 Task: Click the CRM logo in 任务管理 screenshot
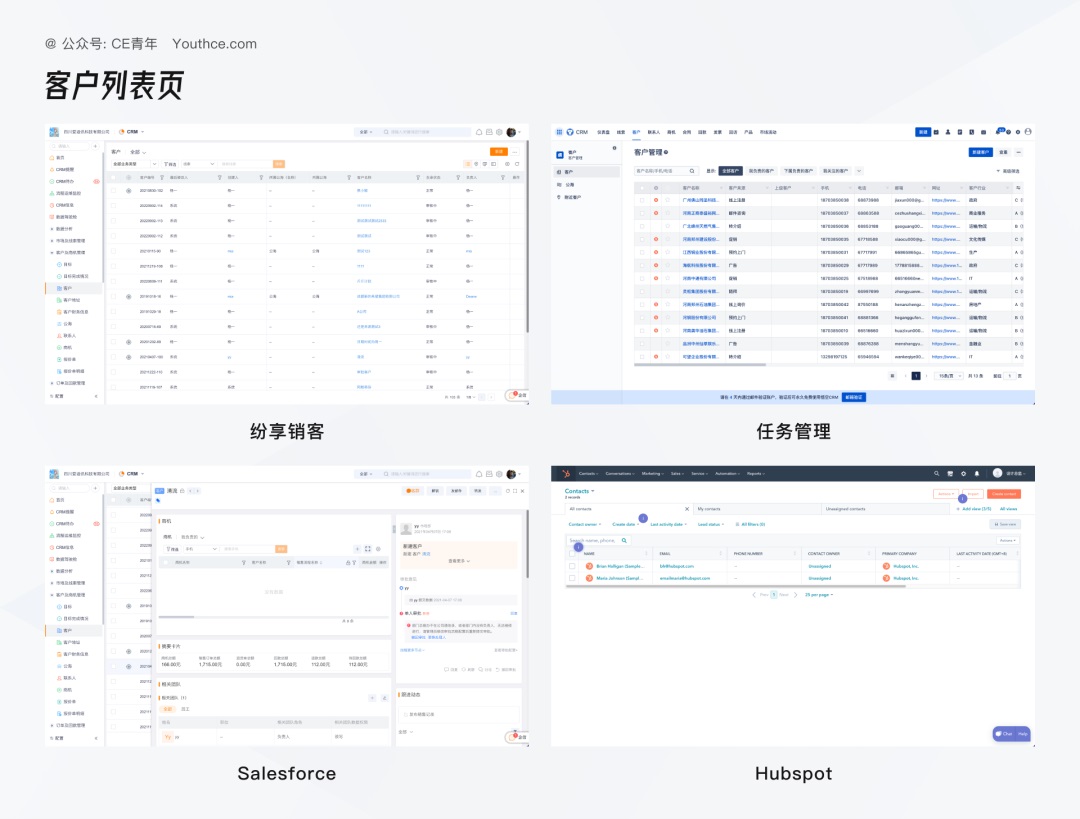(570, 132)
